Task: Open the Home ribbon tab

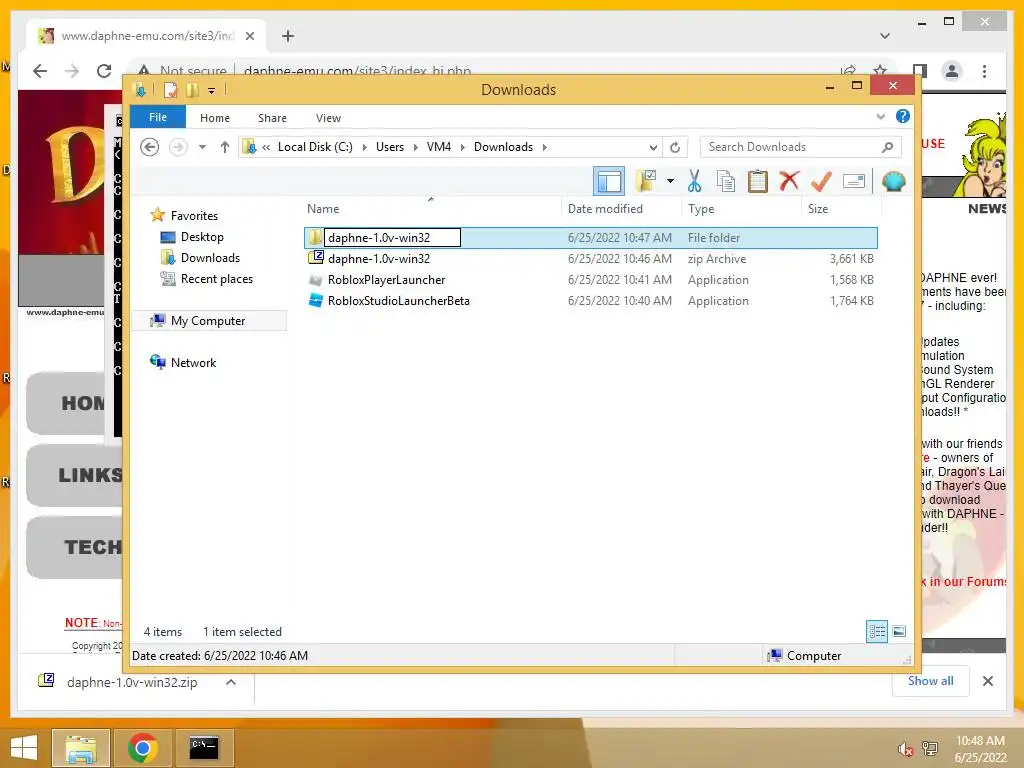Action: point(215,118)
